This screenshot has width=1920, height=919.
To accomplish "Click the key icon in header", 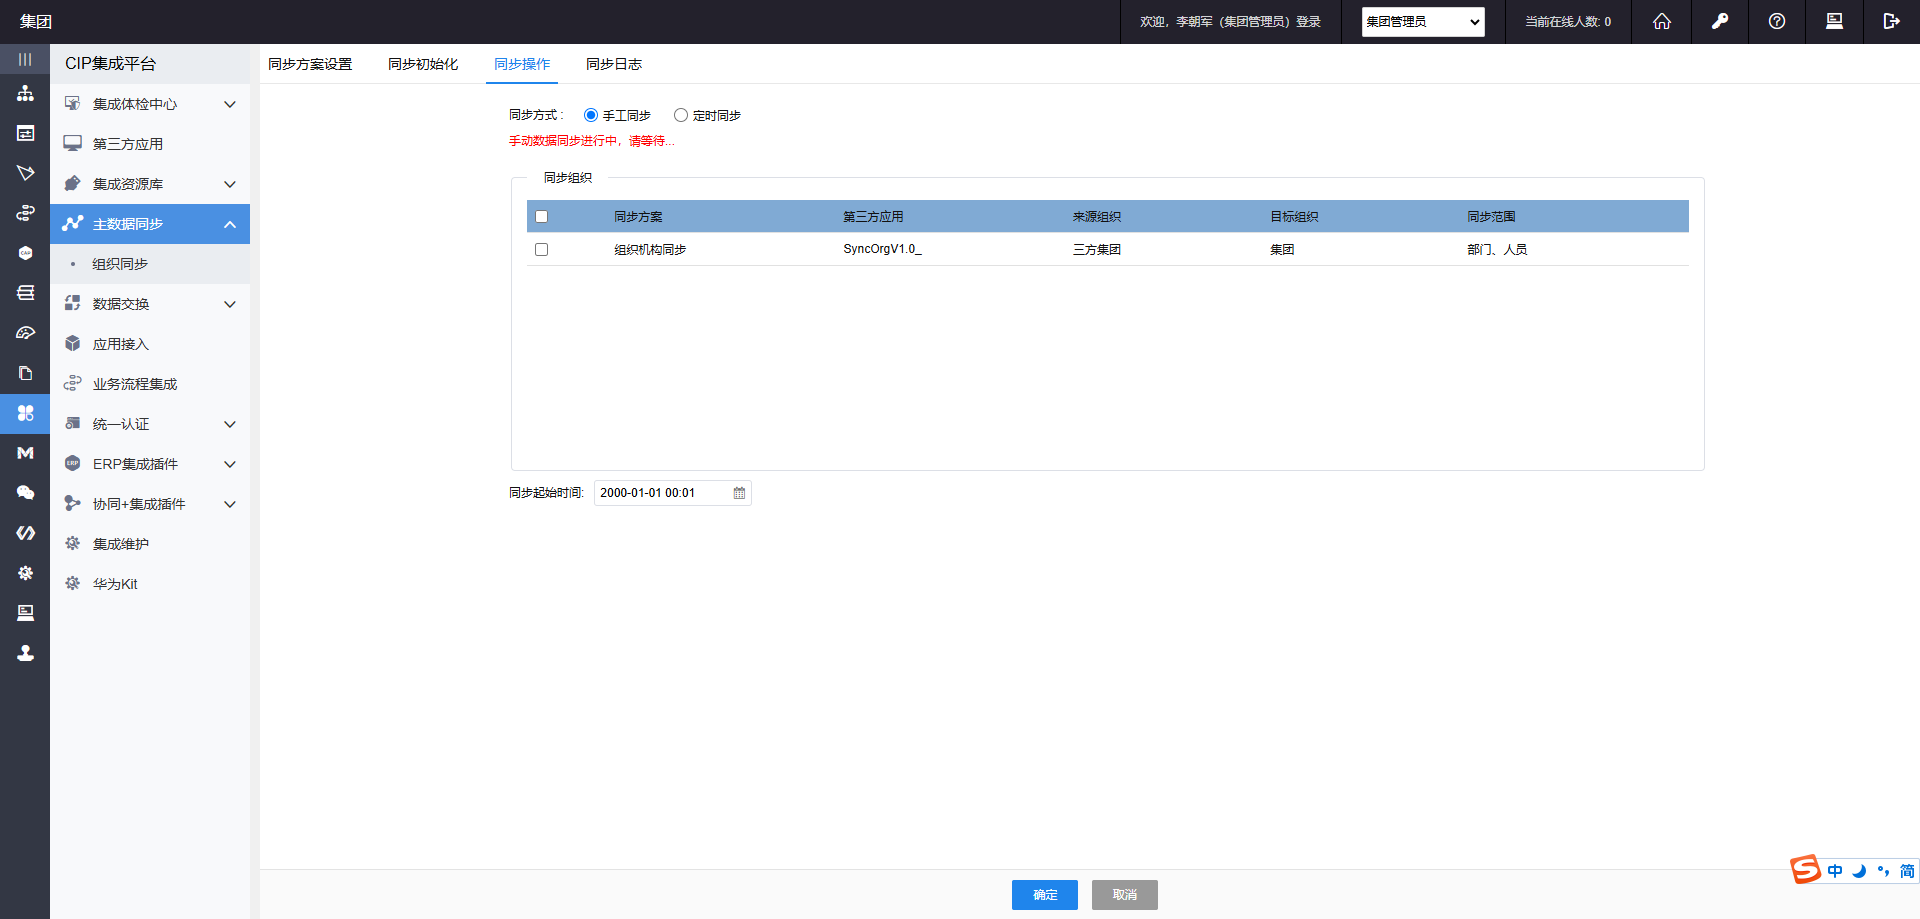I will tap(1719, 21).
